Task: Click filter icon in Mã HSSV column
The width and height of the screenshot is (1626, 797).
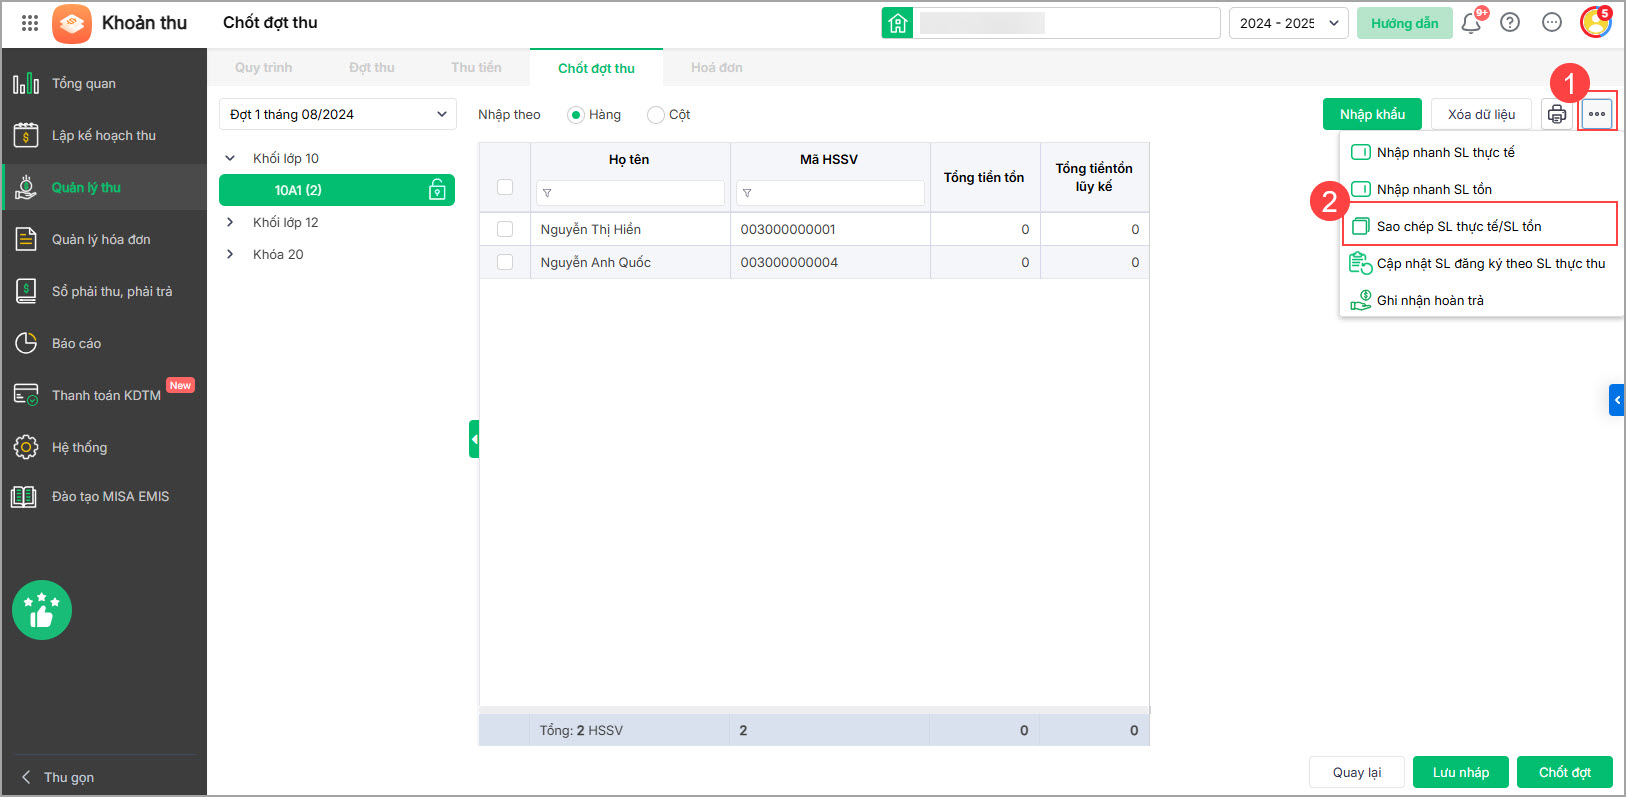Action: pos(747,193)
